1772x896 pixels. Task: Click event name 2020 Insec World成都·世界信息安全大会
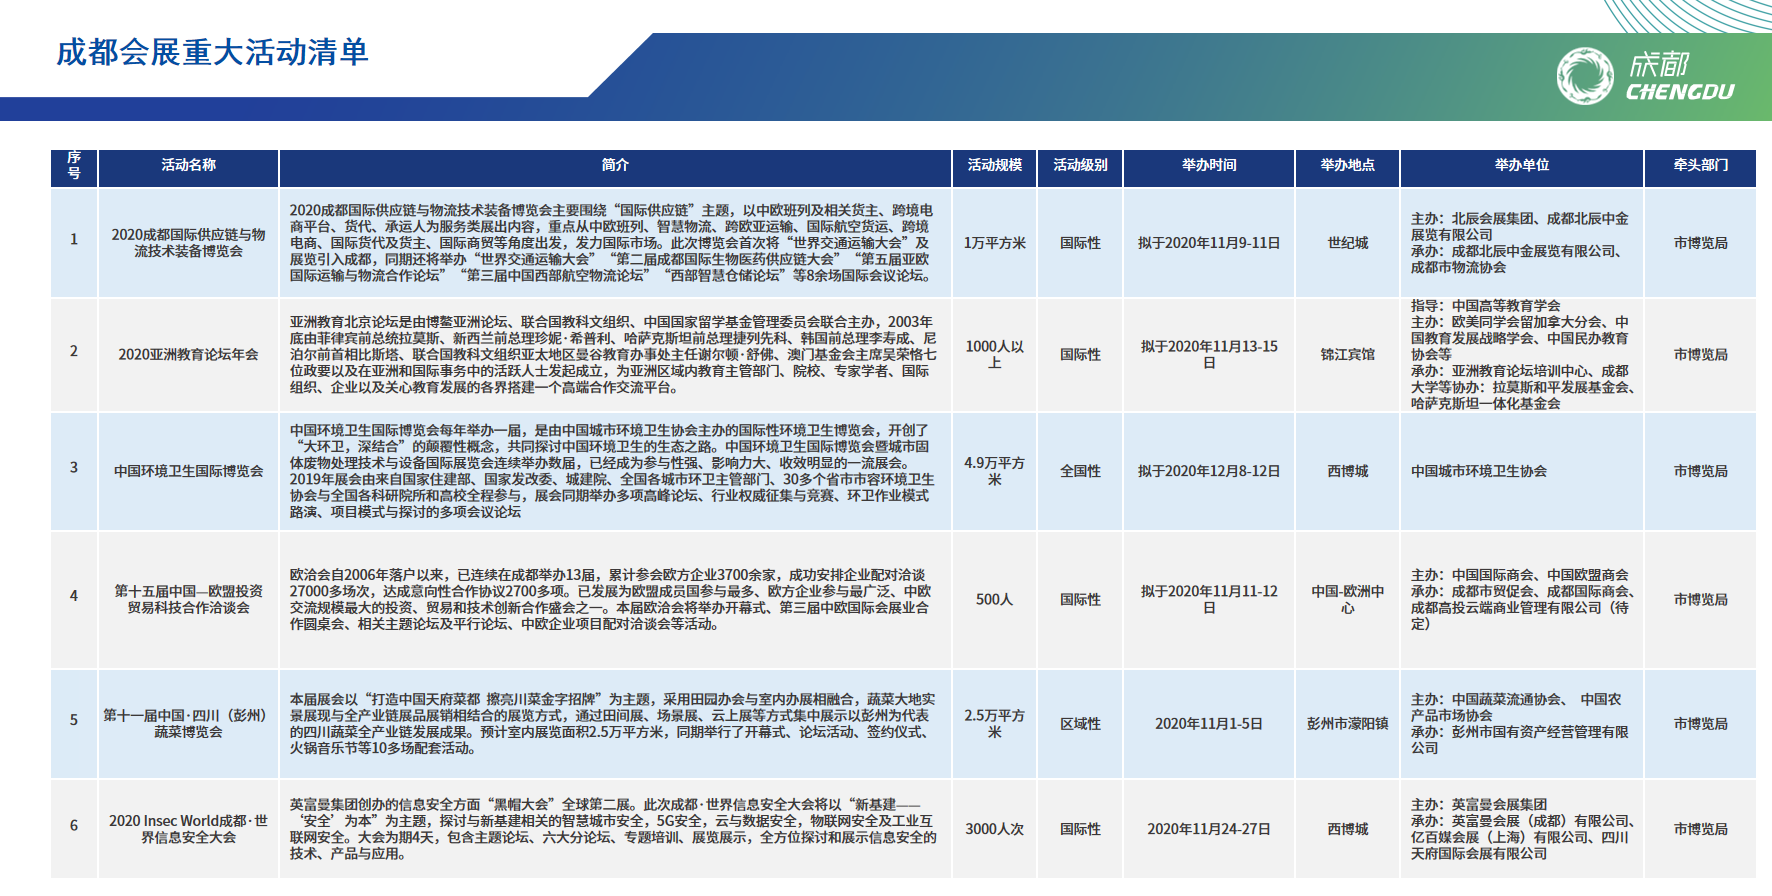(x=189, y=829)
